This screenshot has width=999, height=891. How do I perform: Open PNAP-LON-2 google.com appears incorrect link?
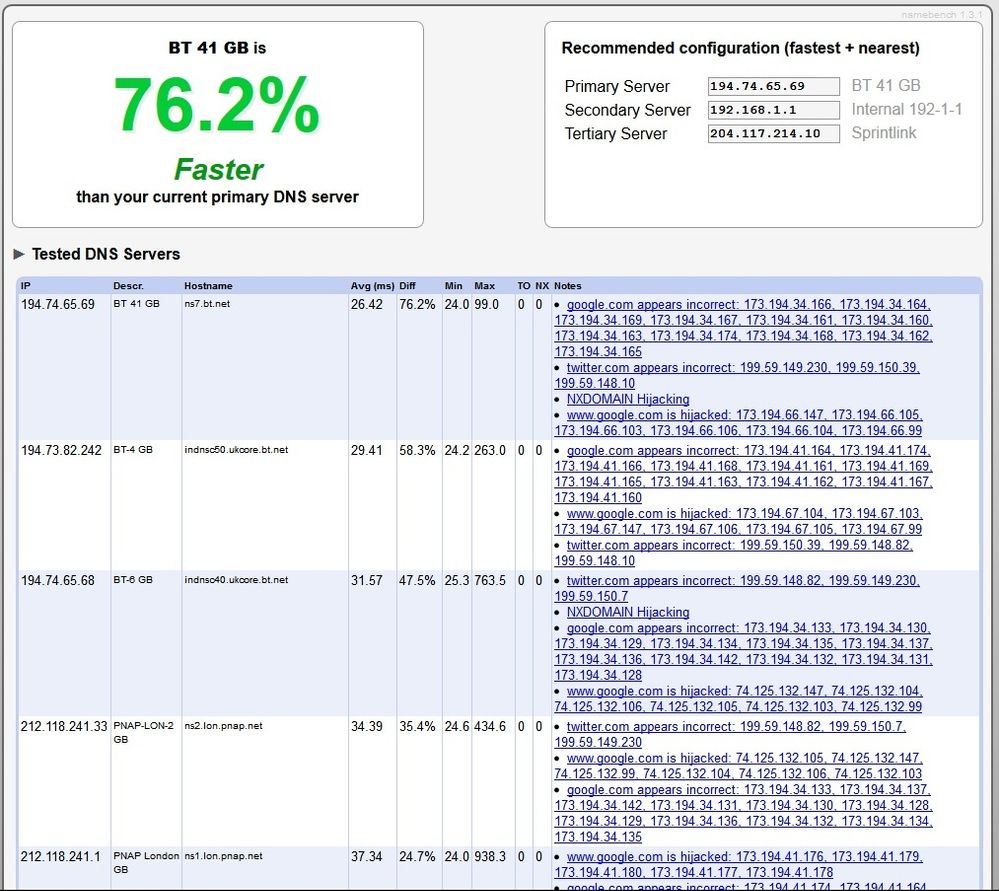[743, 813]
